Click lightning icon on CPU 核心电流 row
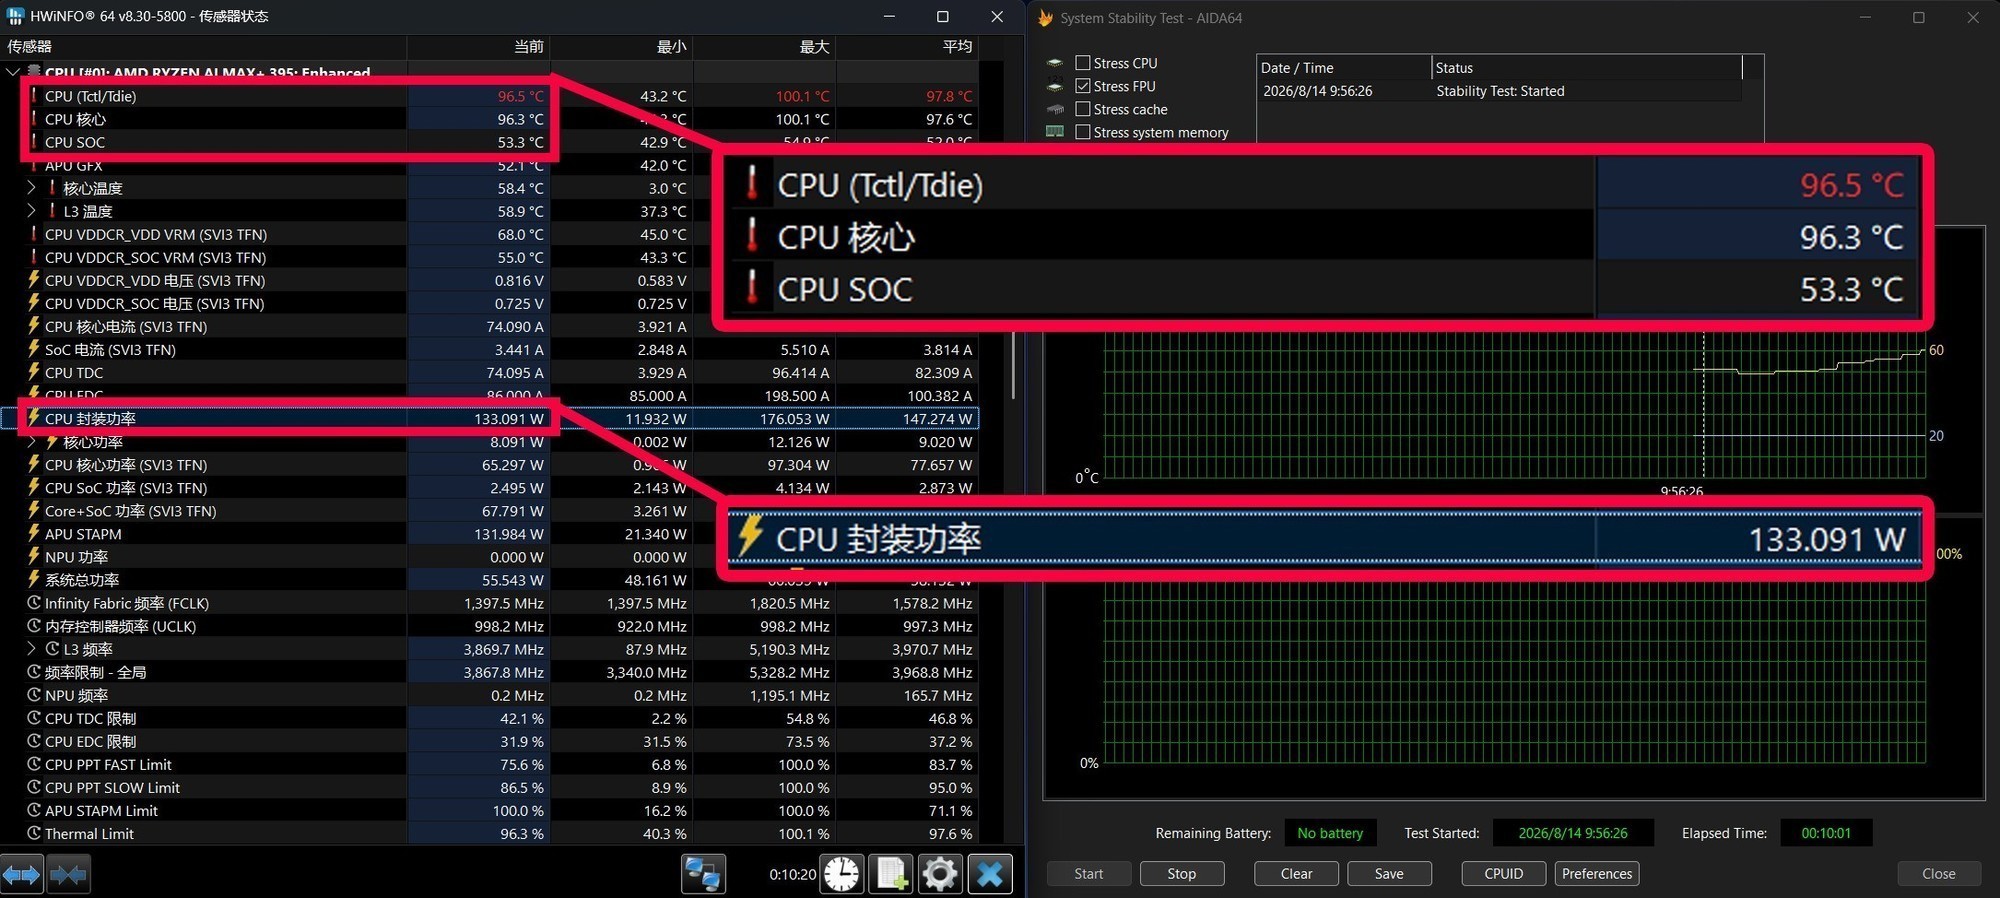 point(34,326)
